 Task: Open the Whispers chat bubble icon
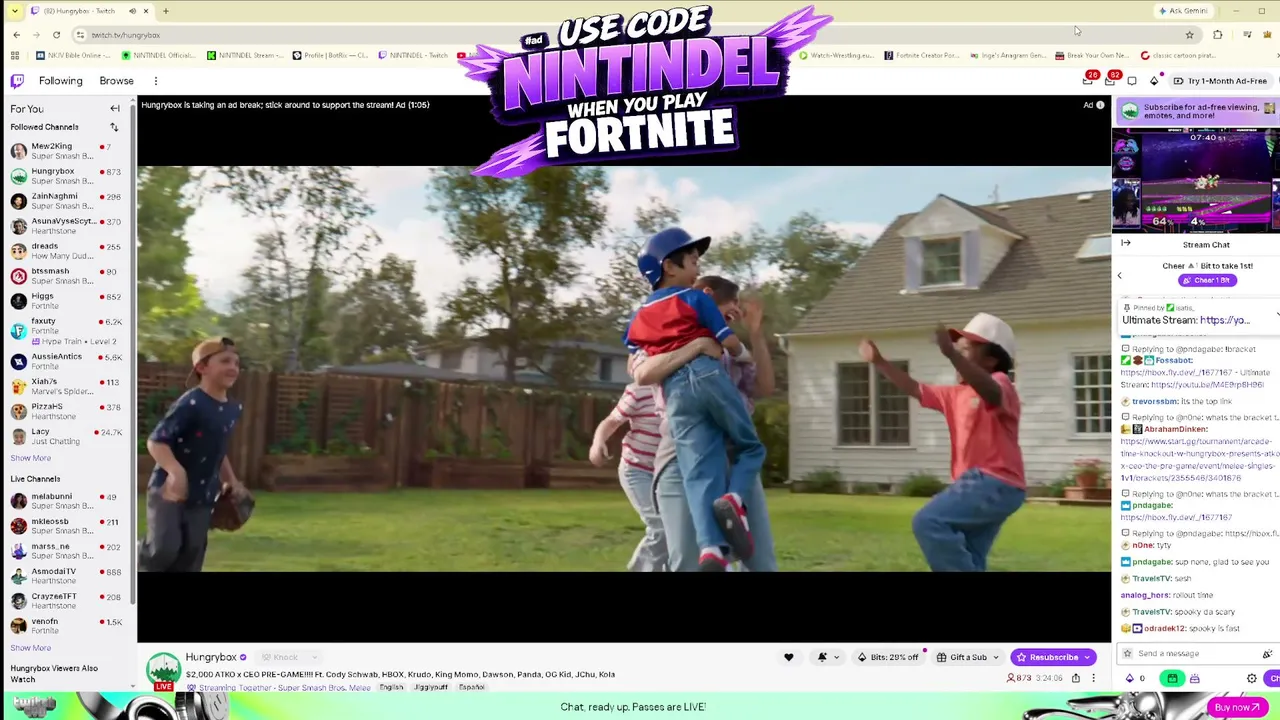[x=1132, y=81]
